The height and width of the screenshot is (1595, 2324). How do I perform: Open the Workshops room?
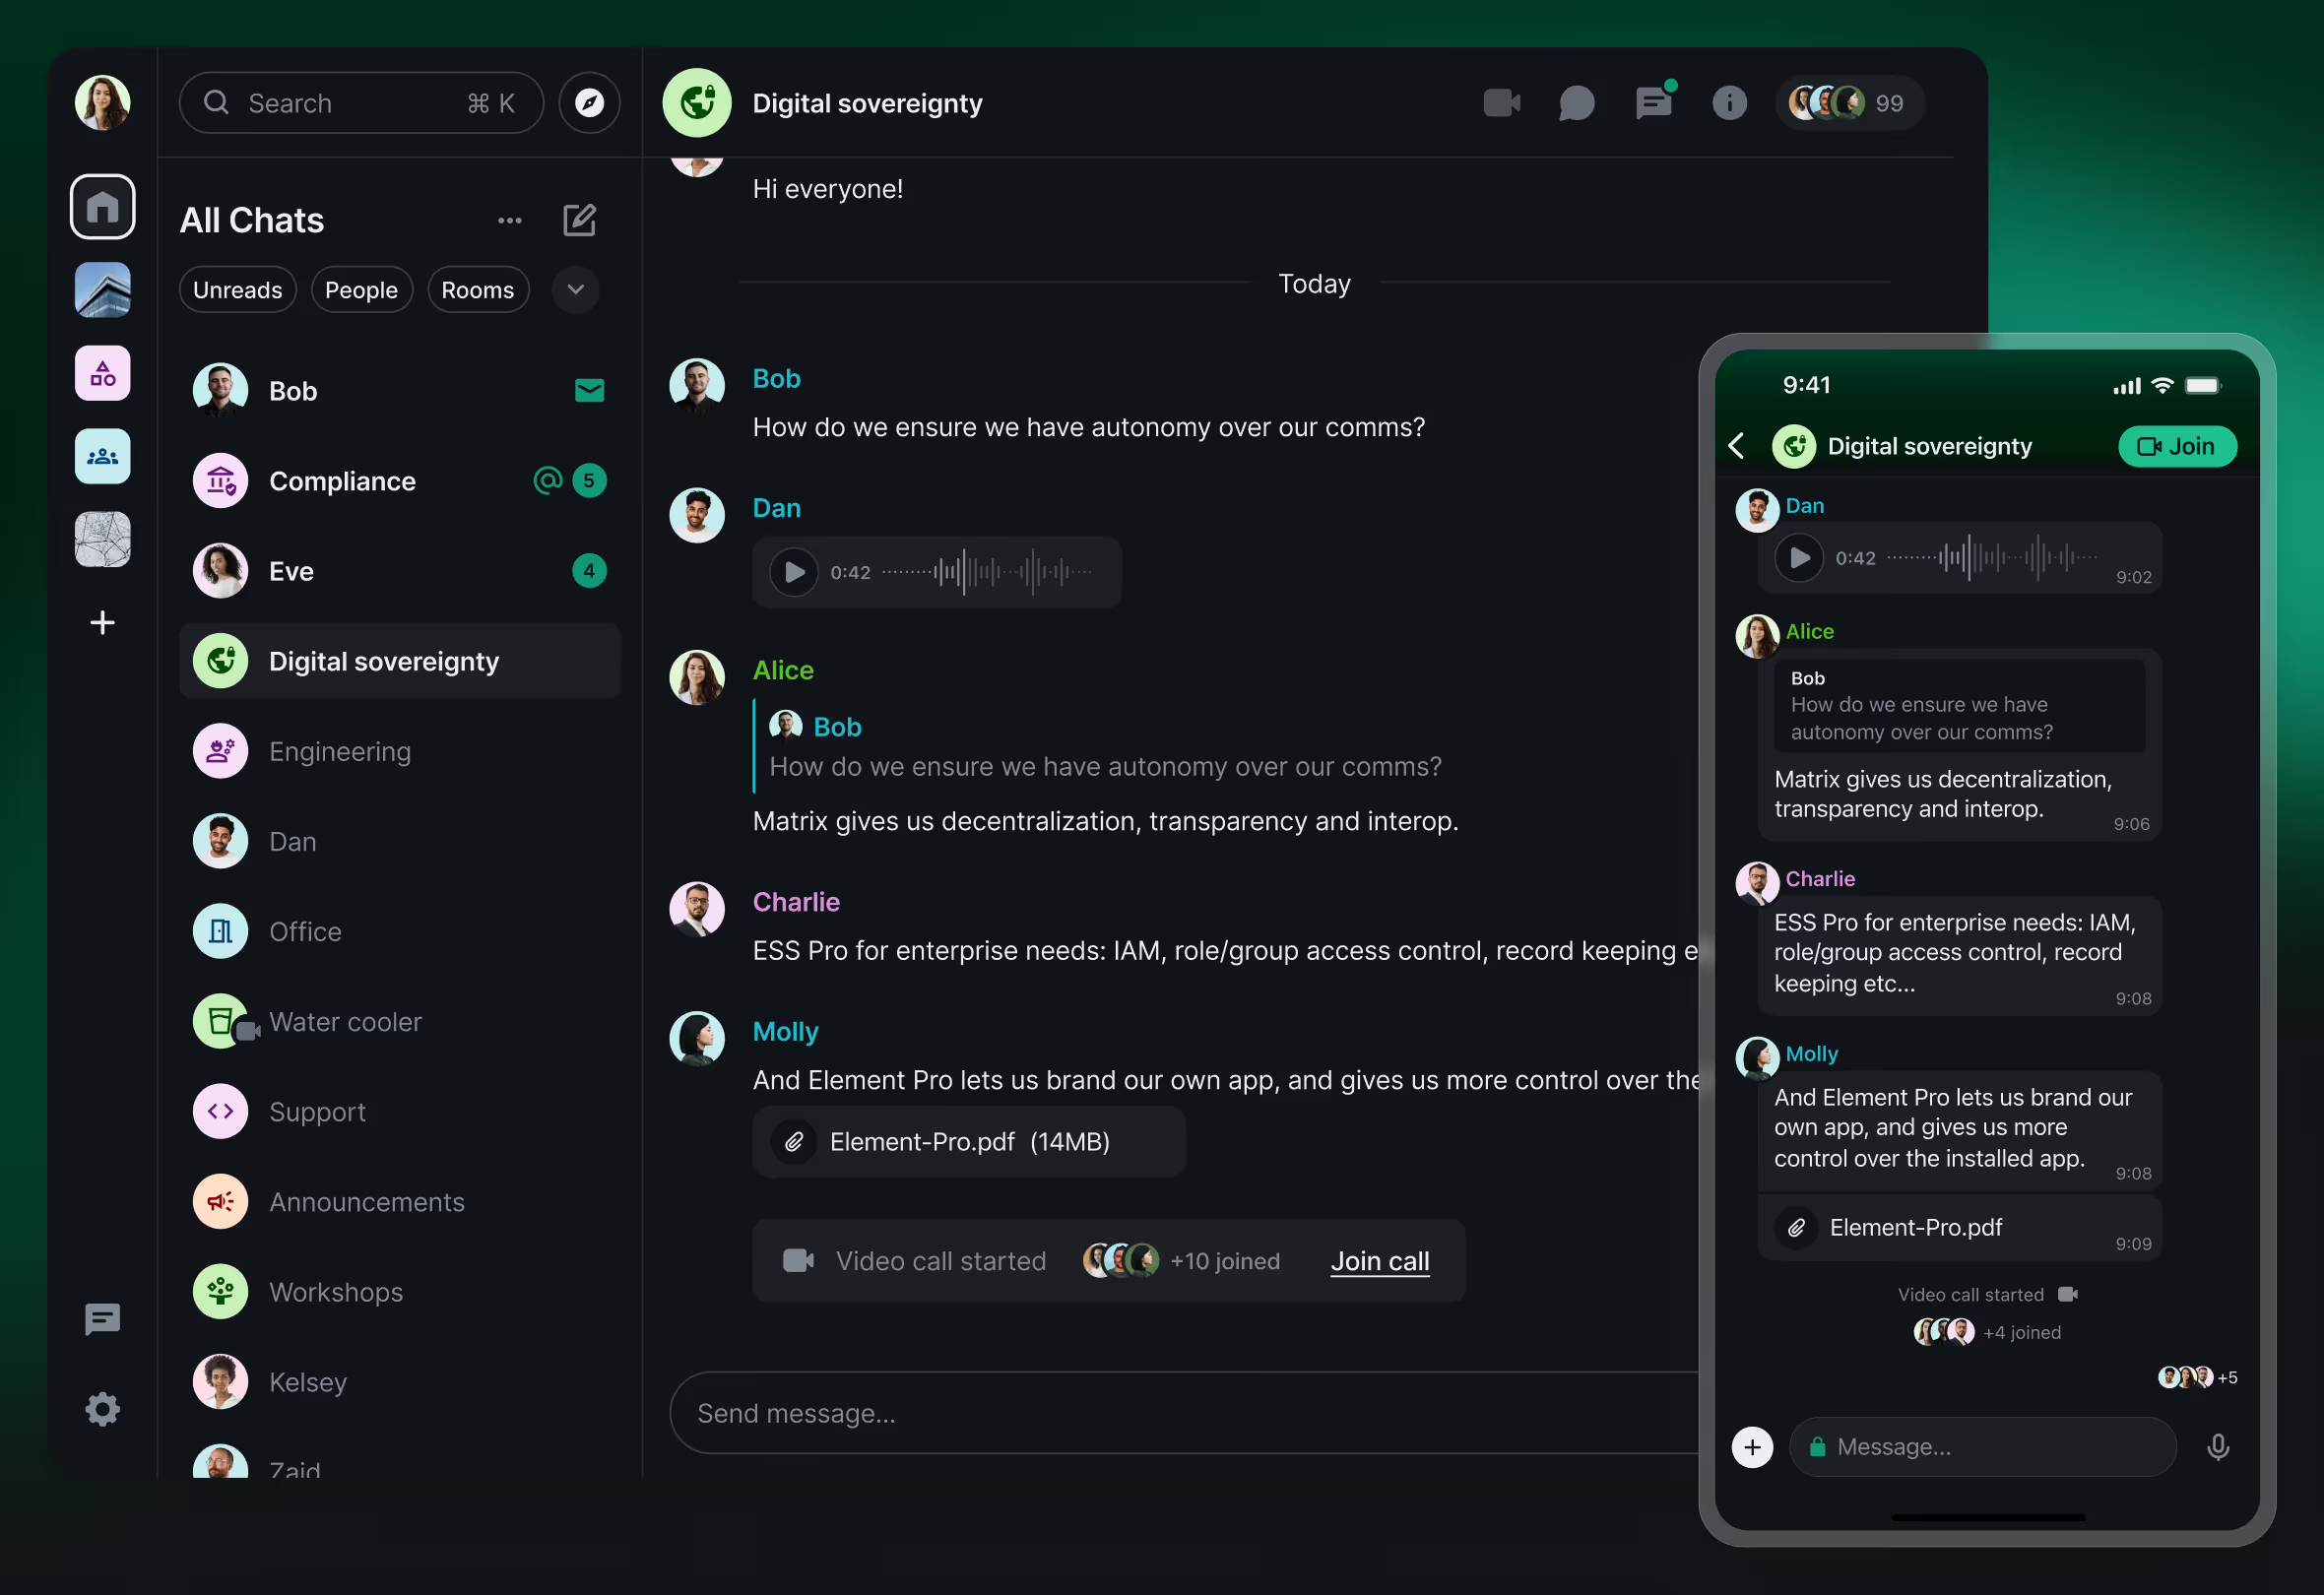click(x=400, y=1292)
